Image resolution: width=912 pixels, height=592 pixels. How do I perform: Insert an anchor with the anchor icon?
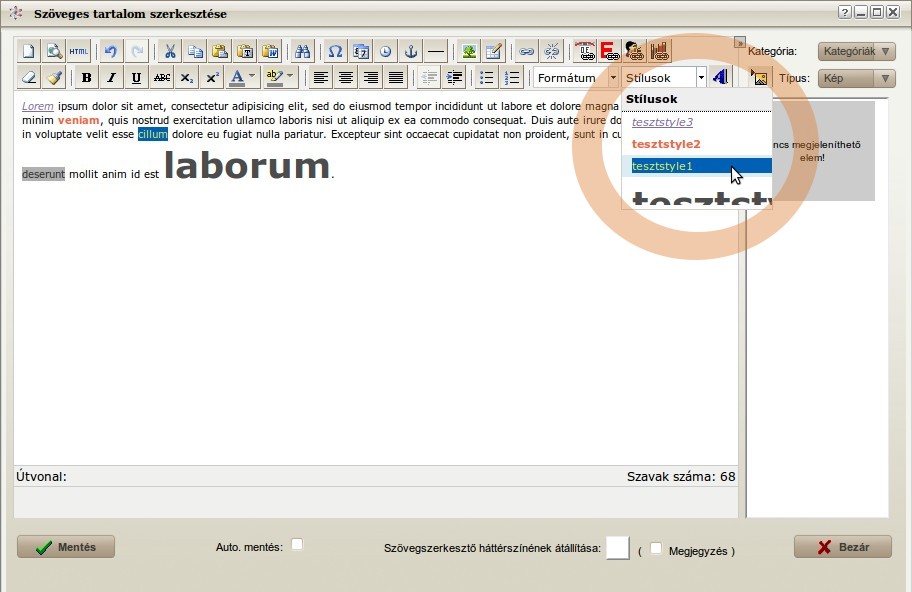(x=410, y=51)
